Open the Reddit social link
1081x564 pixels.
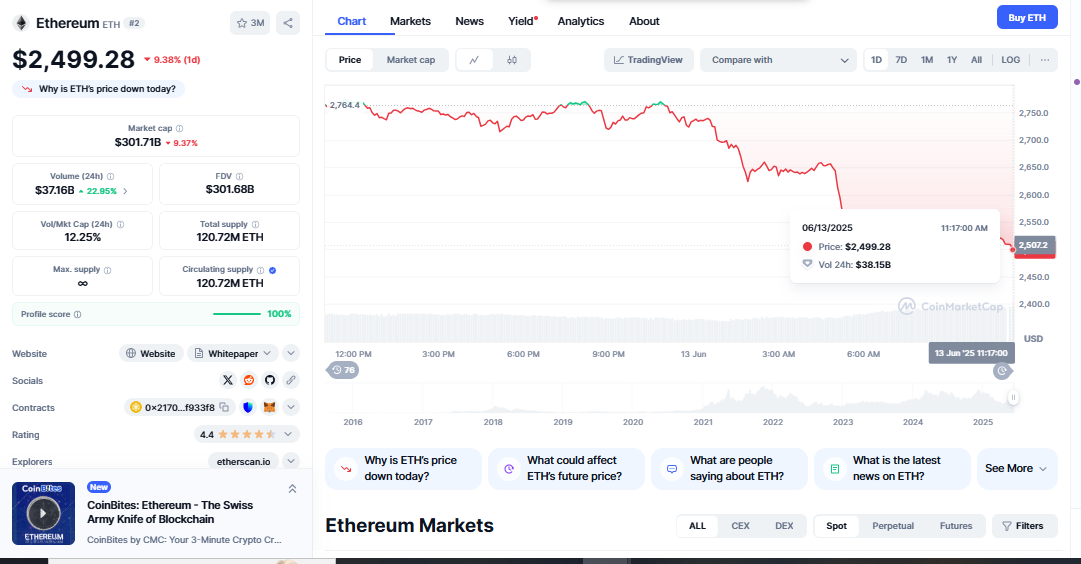249,380
